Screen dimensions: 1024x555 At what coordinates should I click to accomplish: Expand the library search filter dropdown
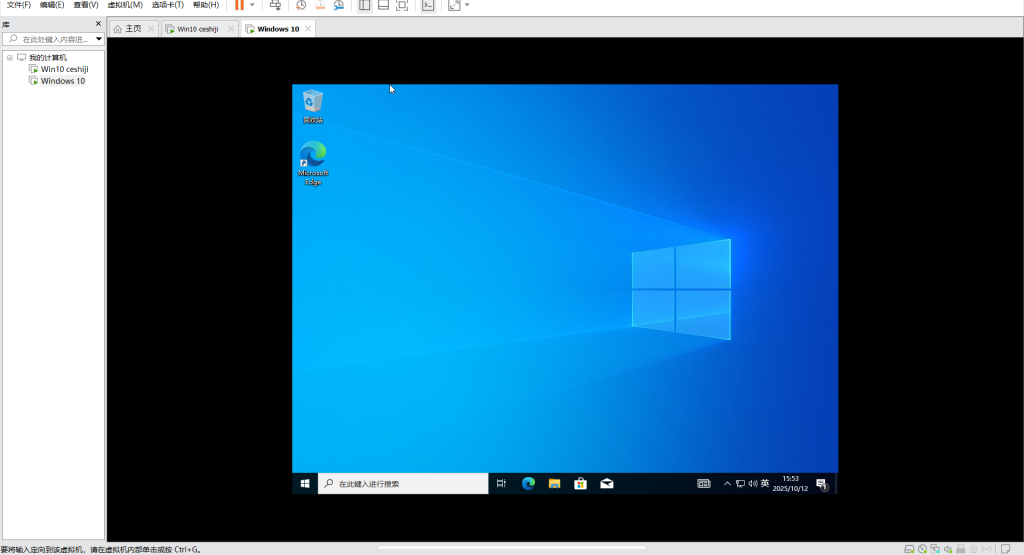point(98,39)
